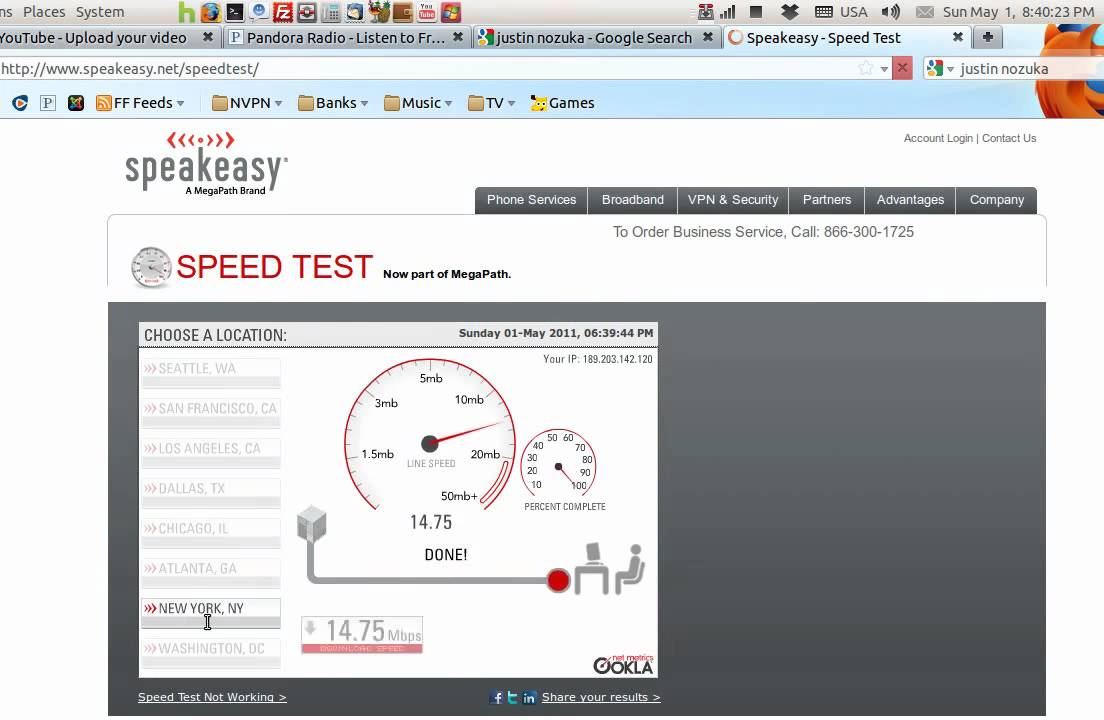This screenshot has width=1104, height=720.
Task: Expand the Music bookmark folder
Action: 418,103
